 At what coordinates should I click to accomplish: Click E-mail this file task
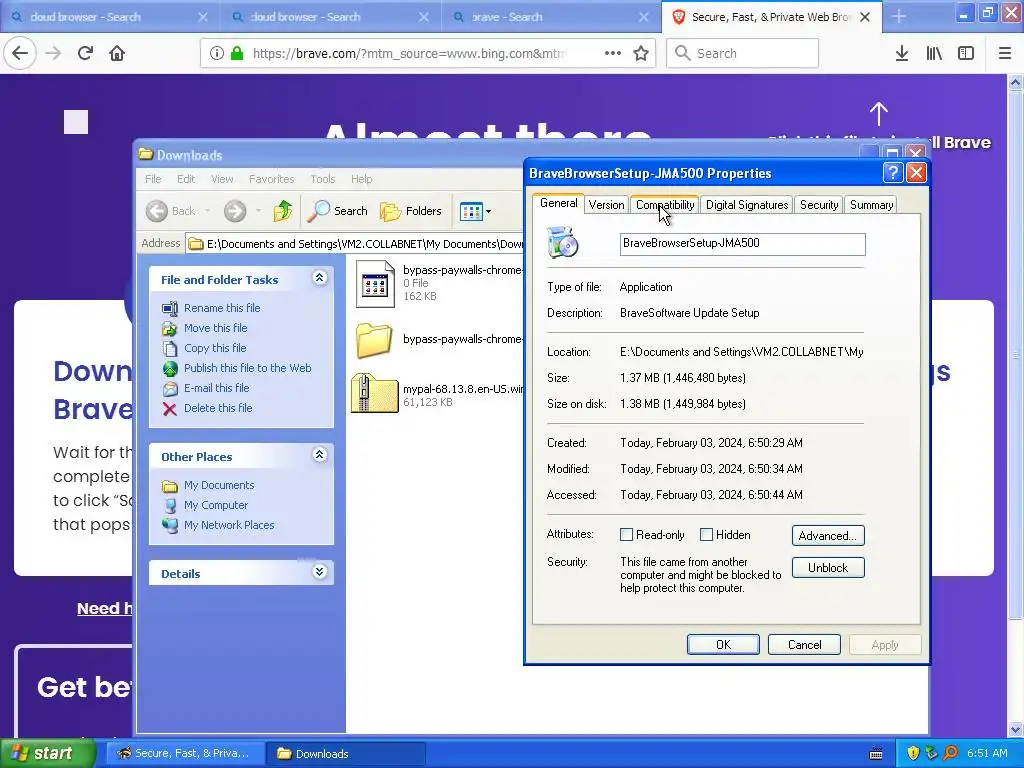(x=216, y=388)
